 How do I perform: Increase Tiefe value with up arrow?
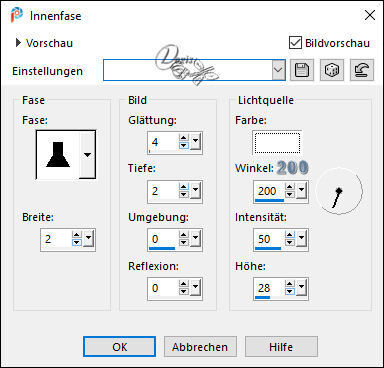click(184, 186)
